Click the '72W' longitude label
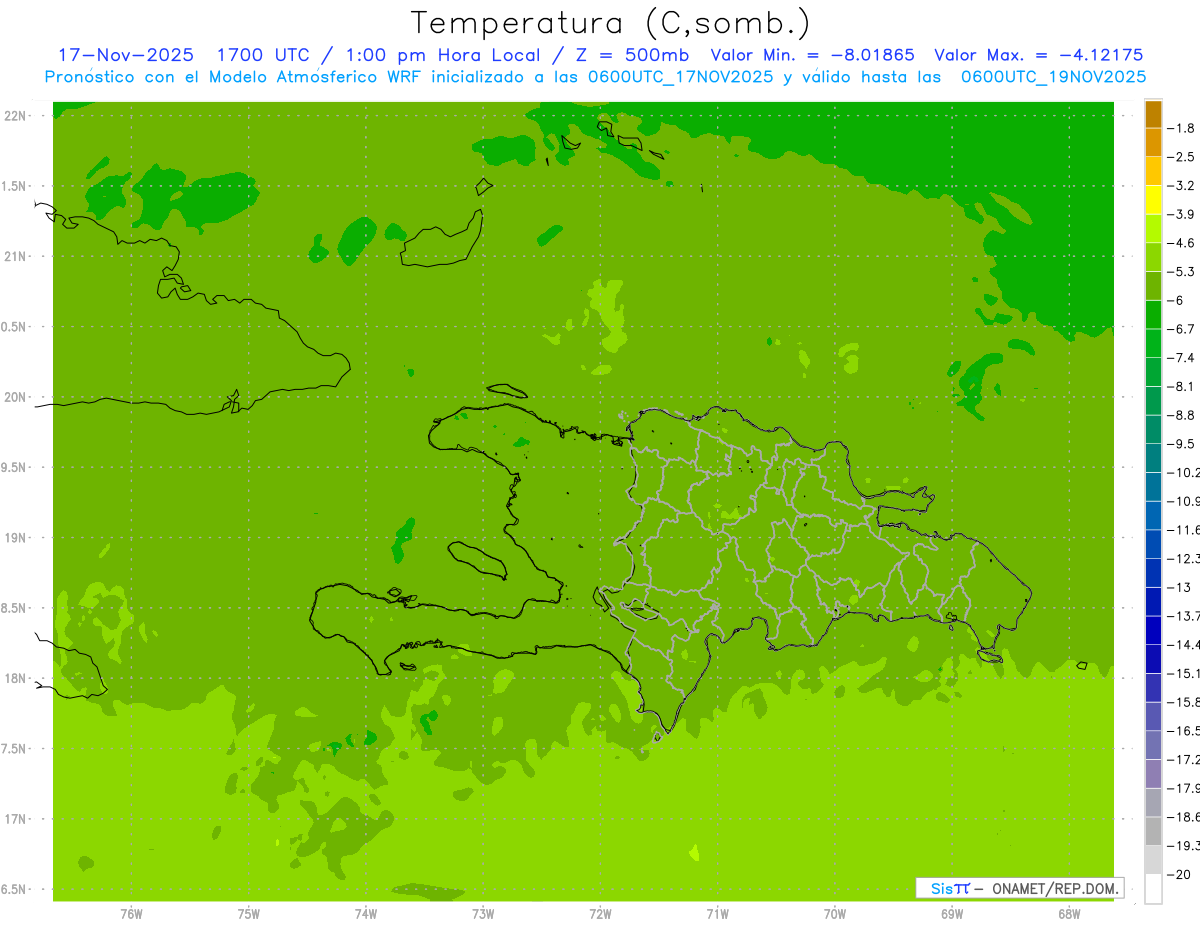The width and height of the screenshot is (1200, 927). pyautogui.click(x=600, y=914)
